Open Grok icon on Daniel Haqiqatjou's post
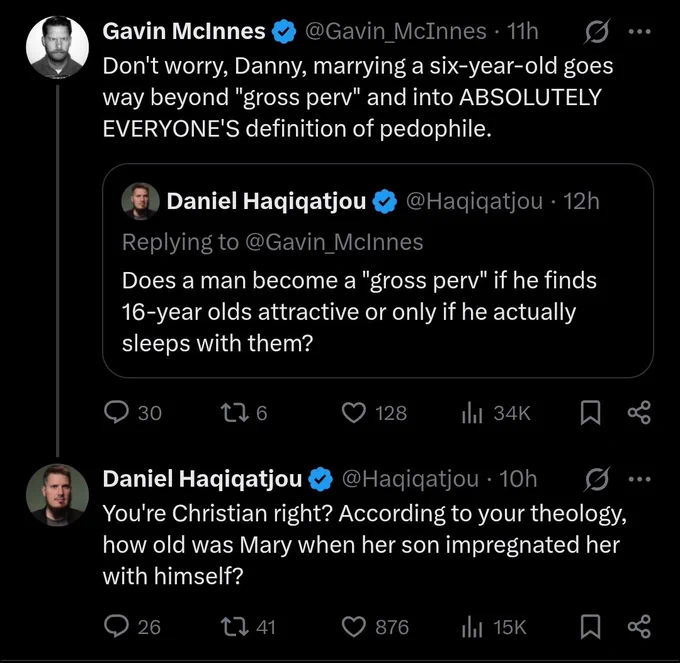680x663 pixels. (x=597, y=479)
